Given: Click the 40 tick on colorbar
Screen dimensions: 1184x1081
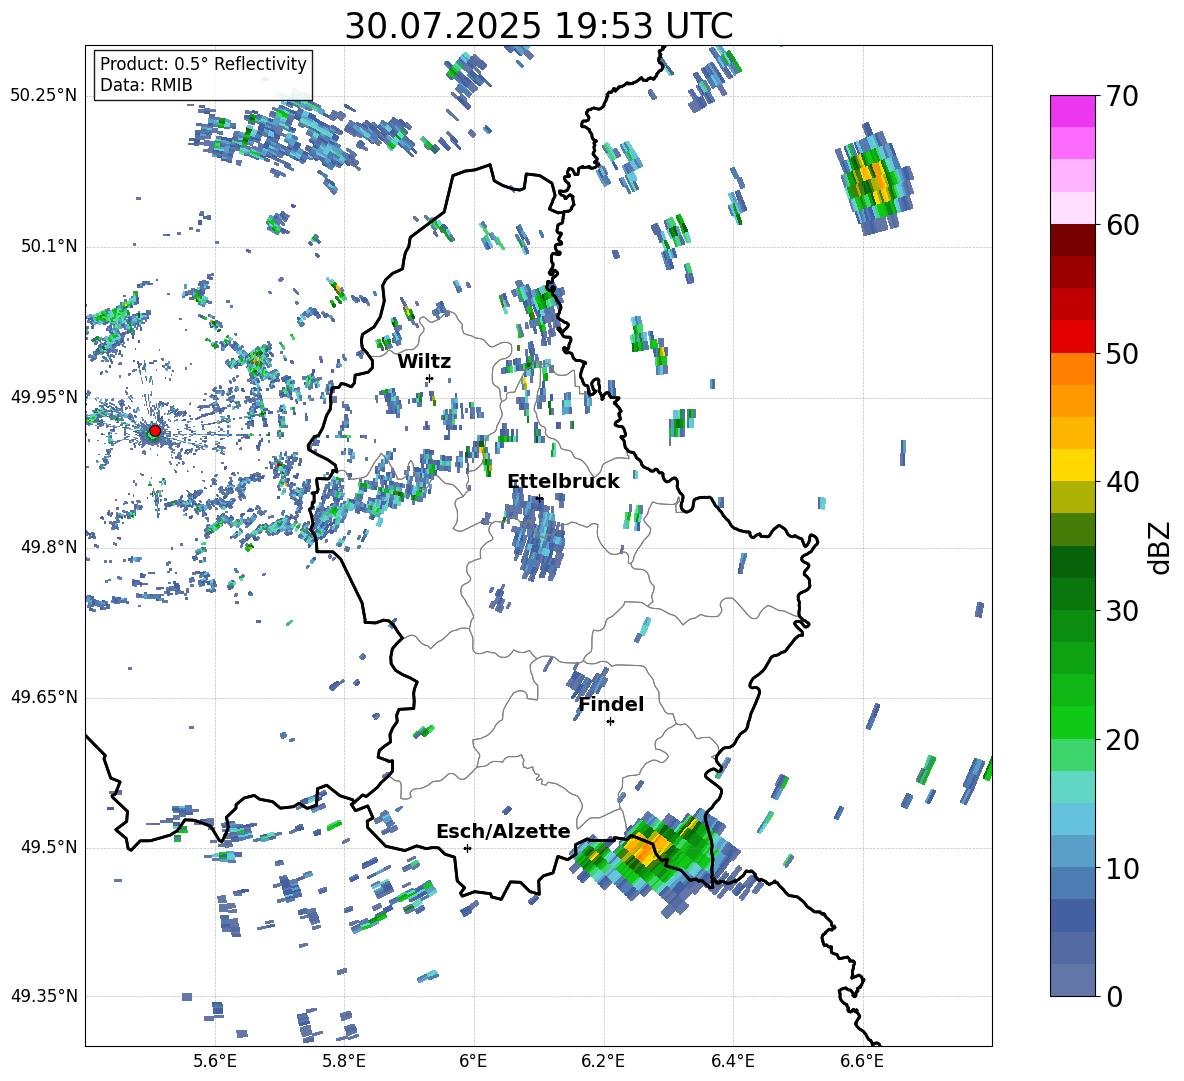Looking at the screenshot, I should 1122,482.
